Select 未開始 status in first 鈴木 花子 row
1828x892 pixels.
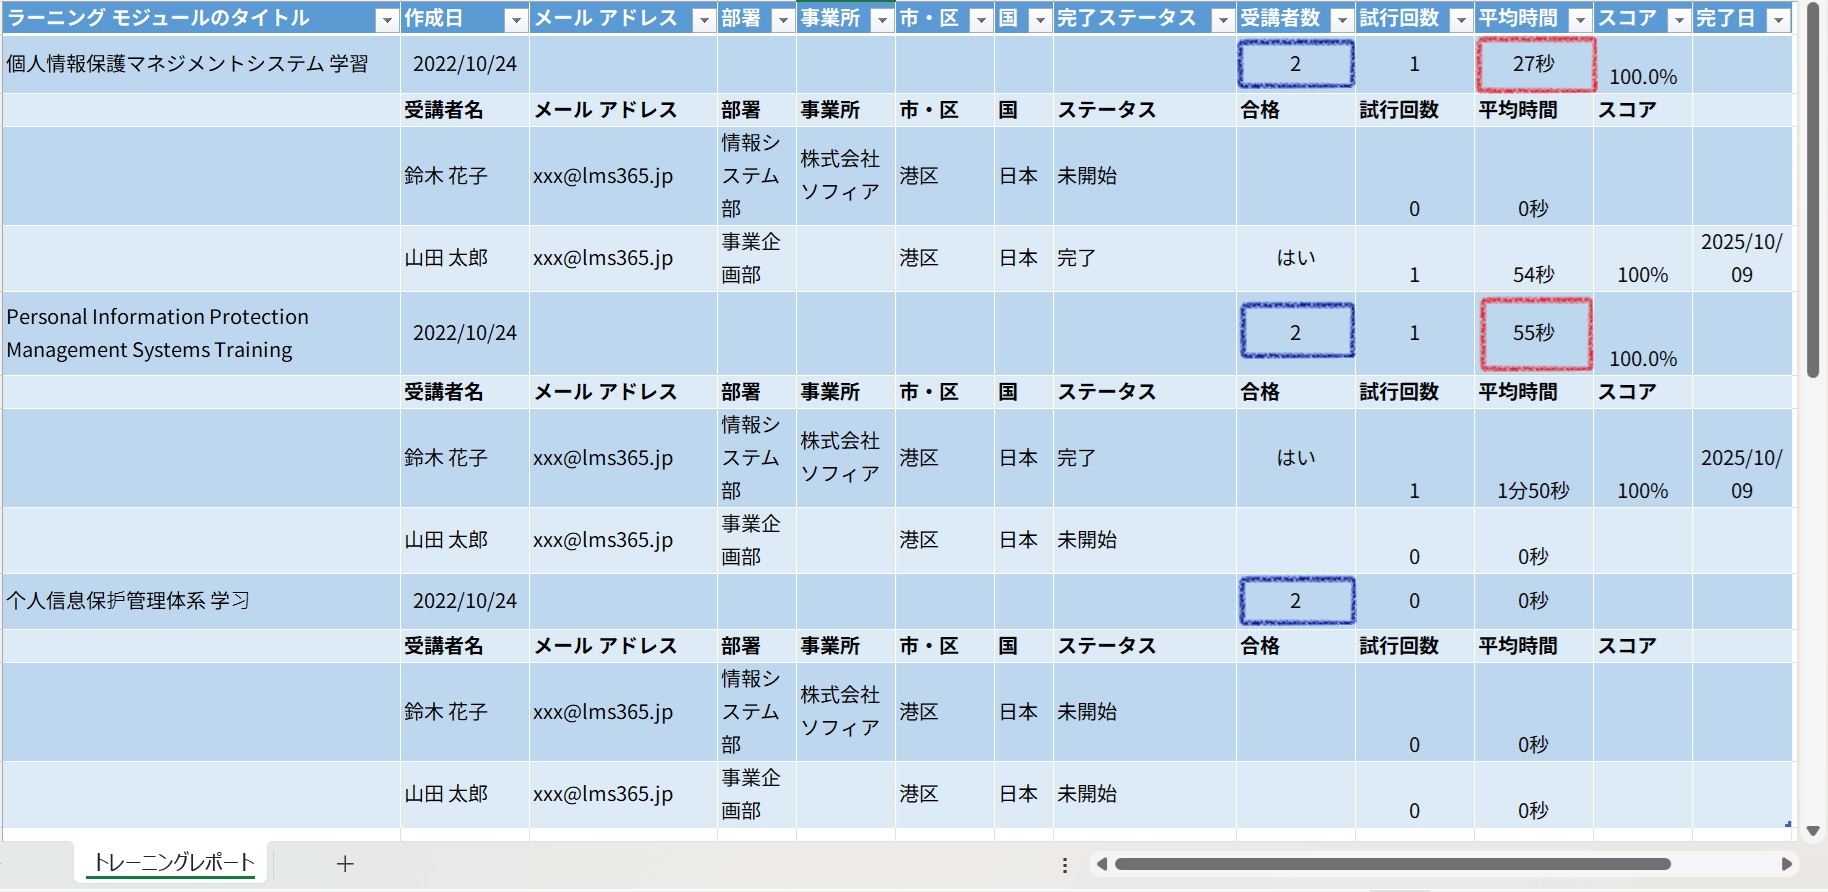(x=1145, y=176)
